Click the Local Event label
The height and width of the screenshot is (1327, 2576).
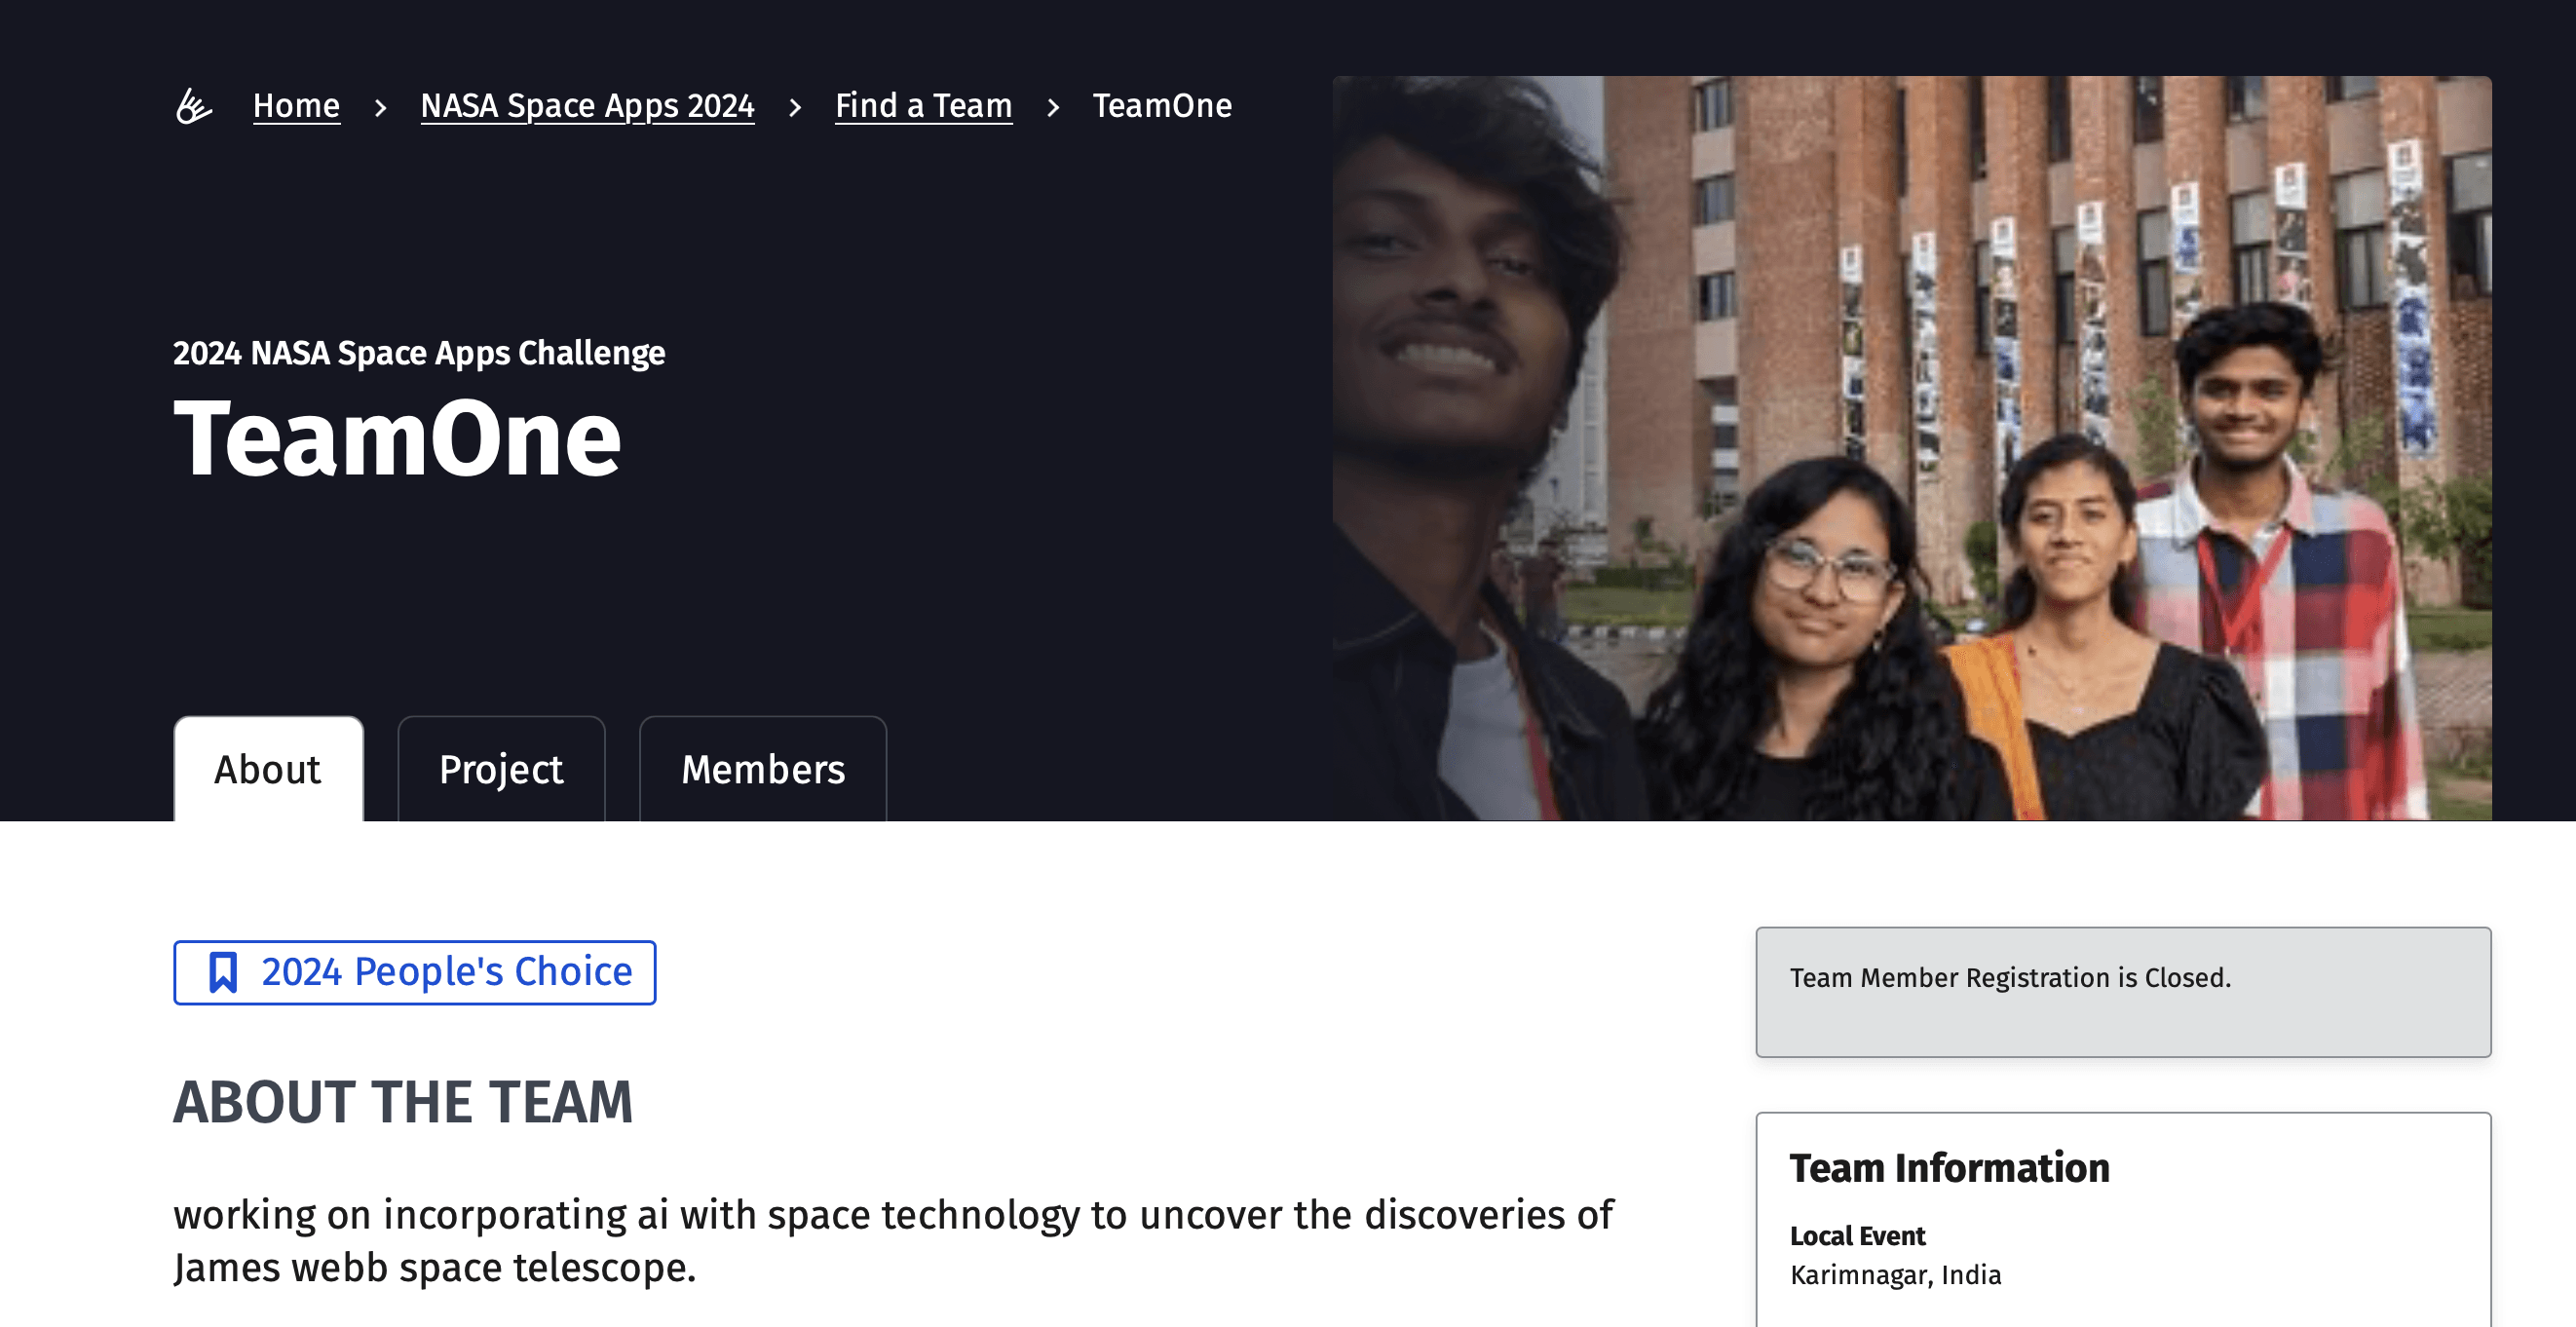(x=1857, y=1236)
